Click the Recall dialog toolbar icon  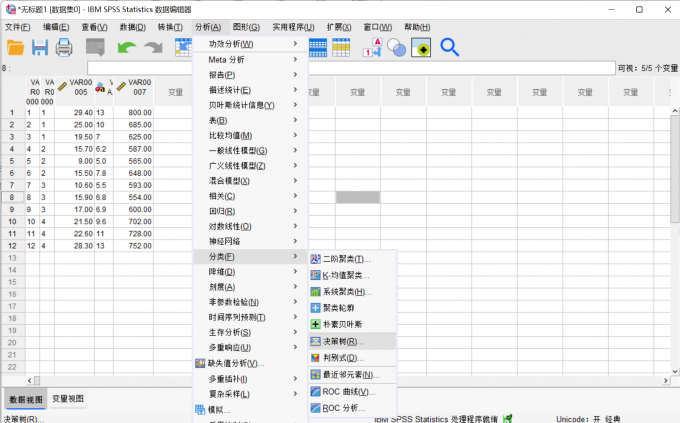(x=95, y=47)
